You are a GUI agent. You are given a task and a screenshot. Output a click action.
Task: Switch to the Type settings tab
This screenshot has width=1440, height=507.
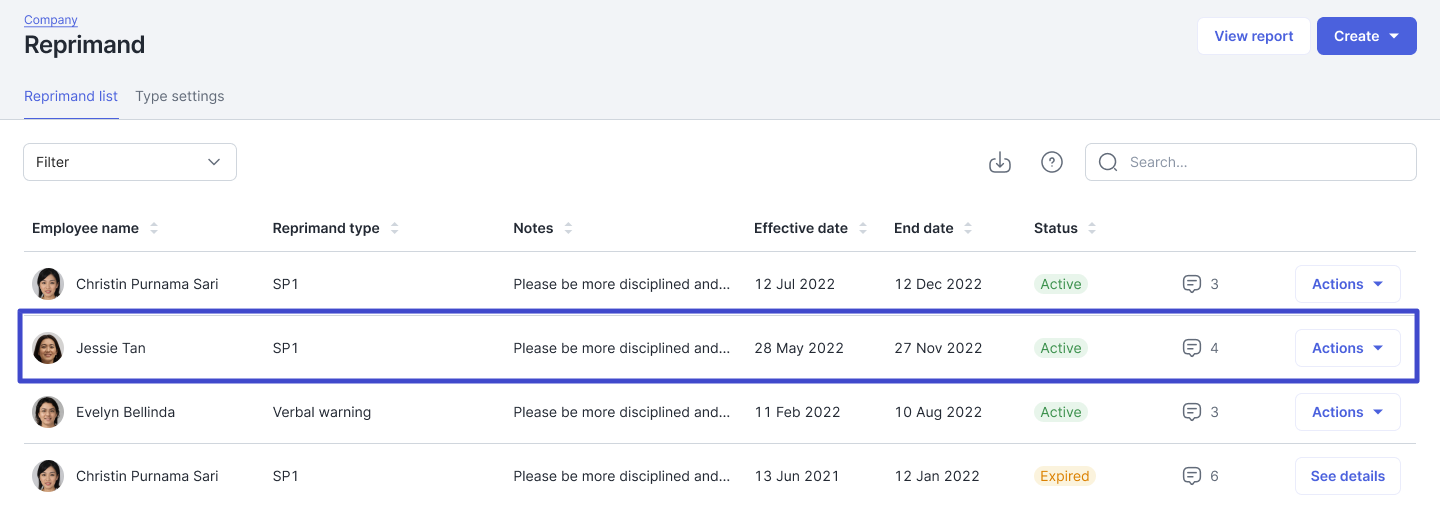point(180,97)
